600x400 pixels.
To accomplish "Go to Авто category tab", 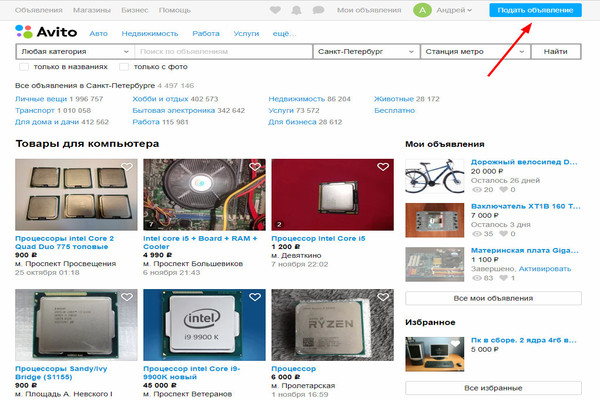I will [98, 33].
